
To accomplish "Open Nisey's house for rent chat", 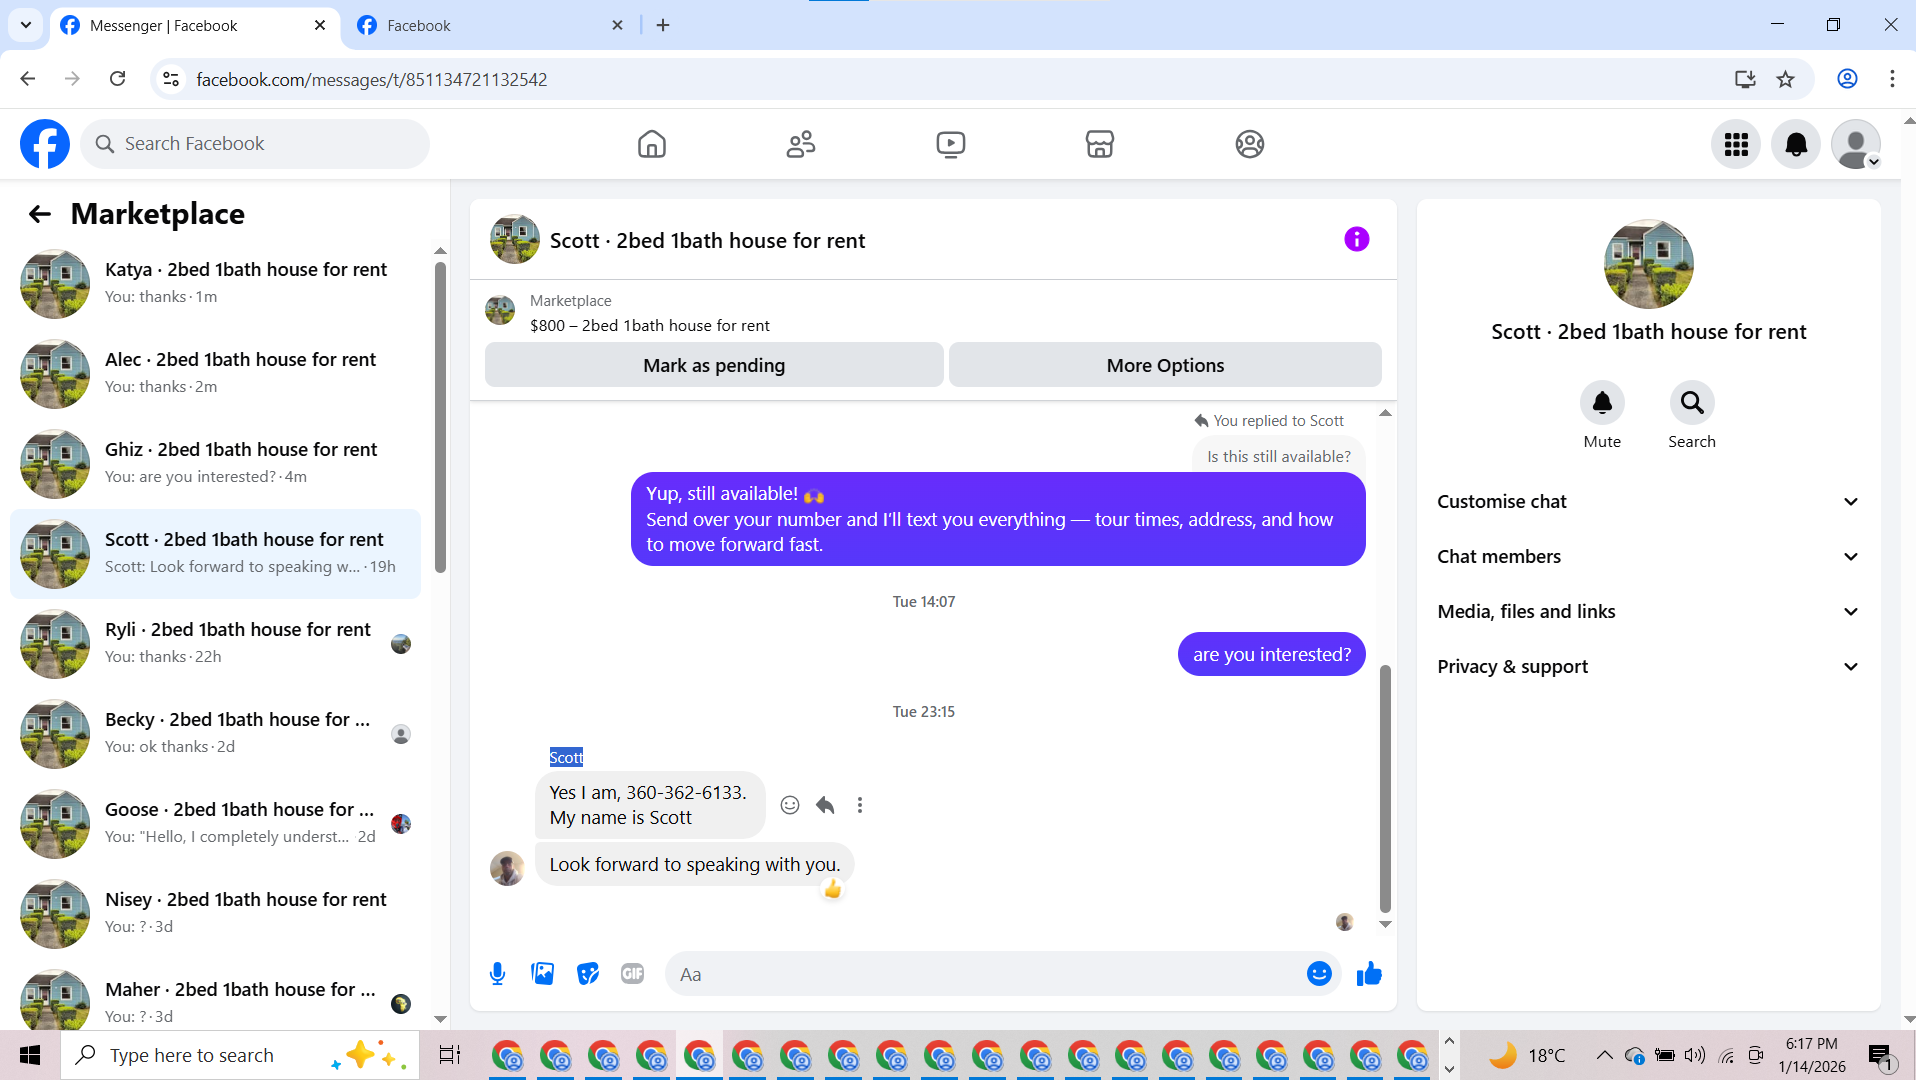I will (x=215, y=913).
